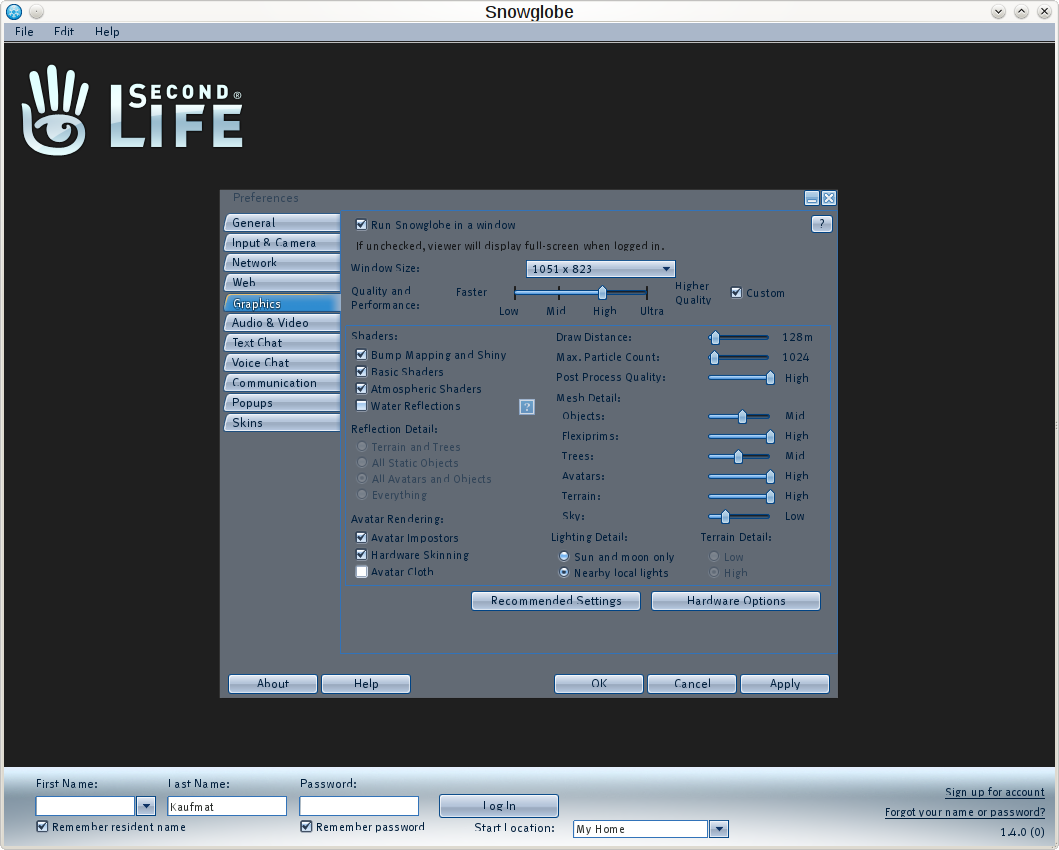The height and width of the screenshot is (850, 1059).
Task: Follow the Sign up for account link
Action: tap(994, 792)
